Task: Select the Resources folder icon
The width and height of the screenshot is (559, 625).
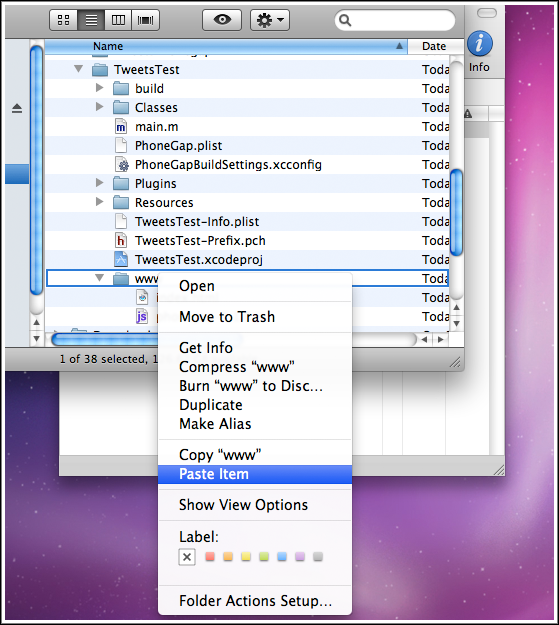Action: 121,203
